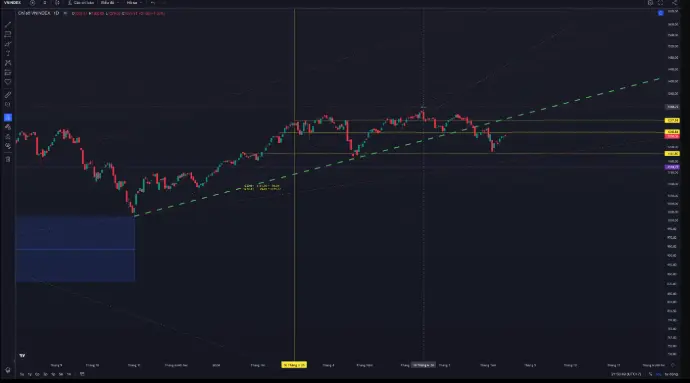Open the D interval selector

point(44,3)
